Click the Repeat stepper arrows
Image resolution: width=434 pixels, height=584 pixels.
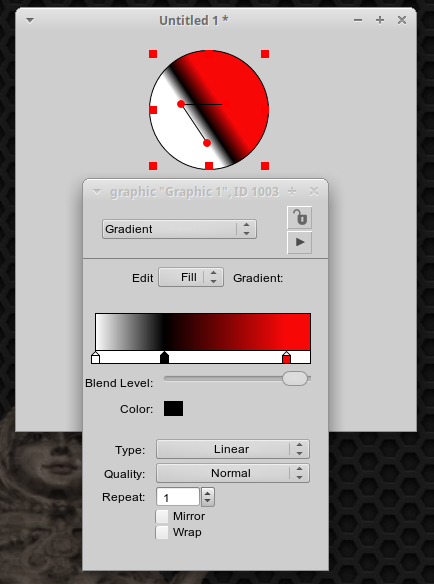tap(208, 497)
